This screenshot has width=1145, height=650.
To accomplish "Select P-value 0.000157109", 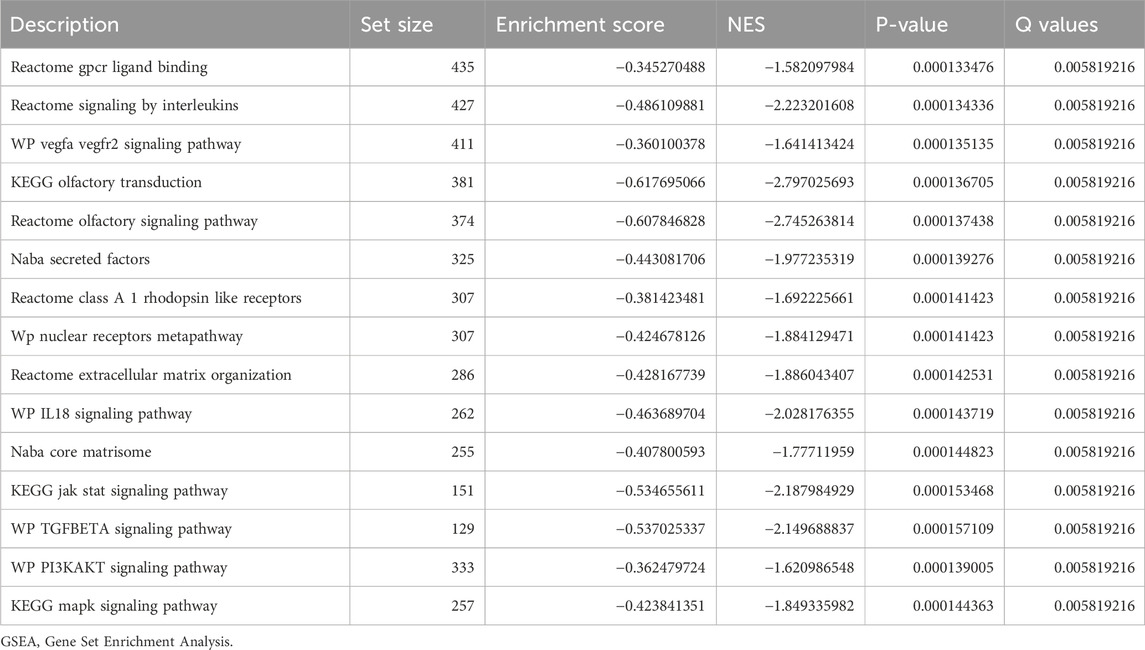I will tap(953, 529).
